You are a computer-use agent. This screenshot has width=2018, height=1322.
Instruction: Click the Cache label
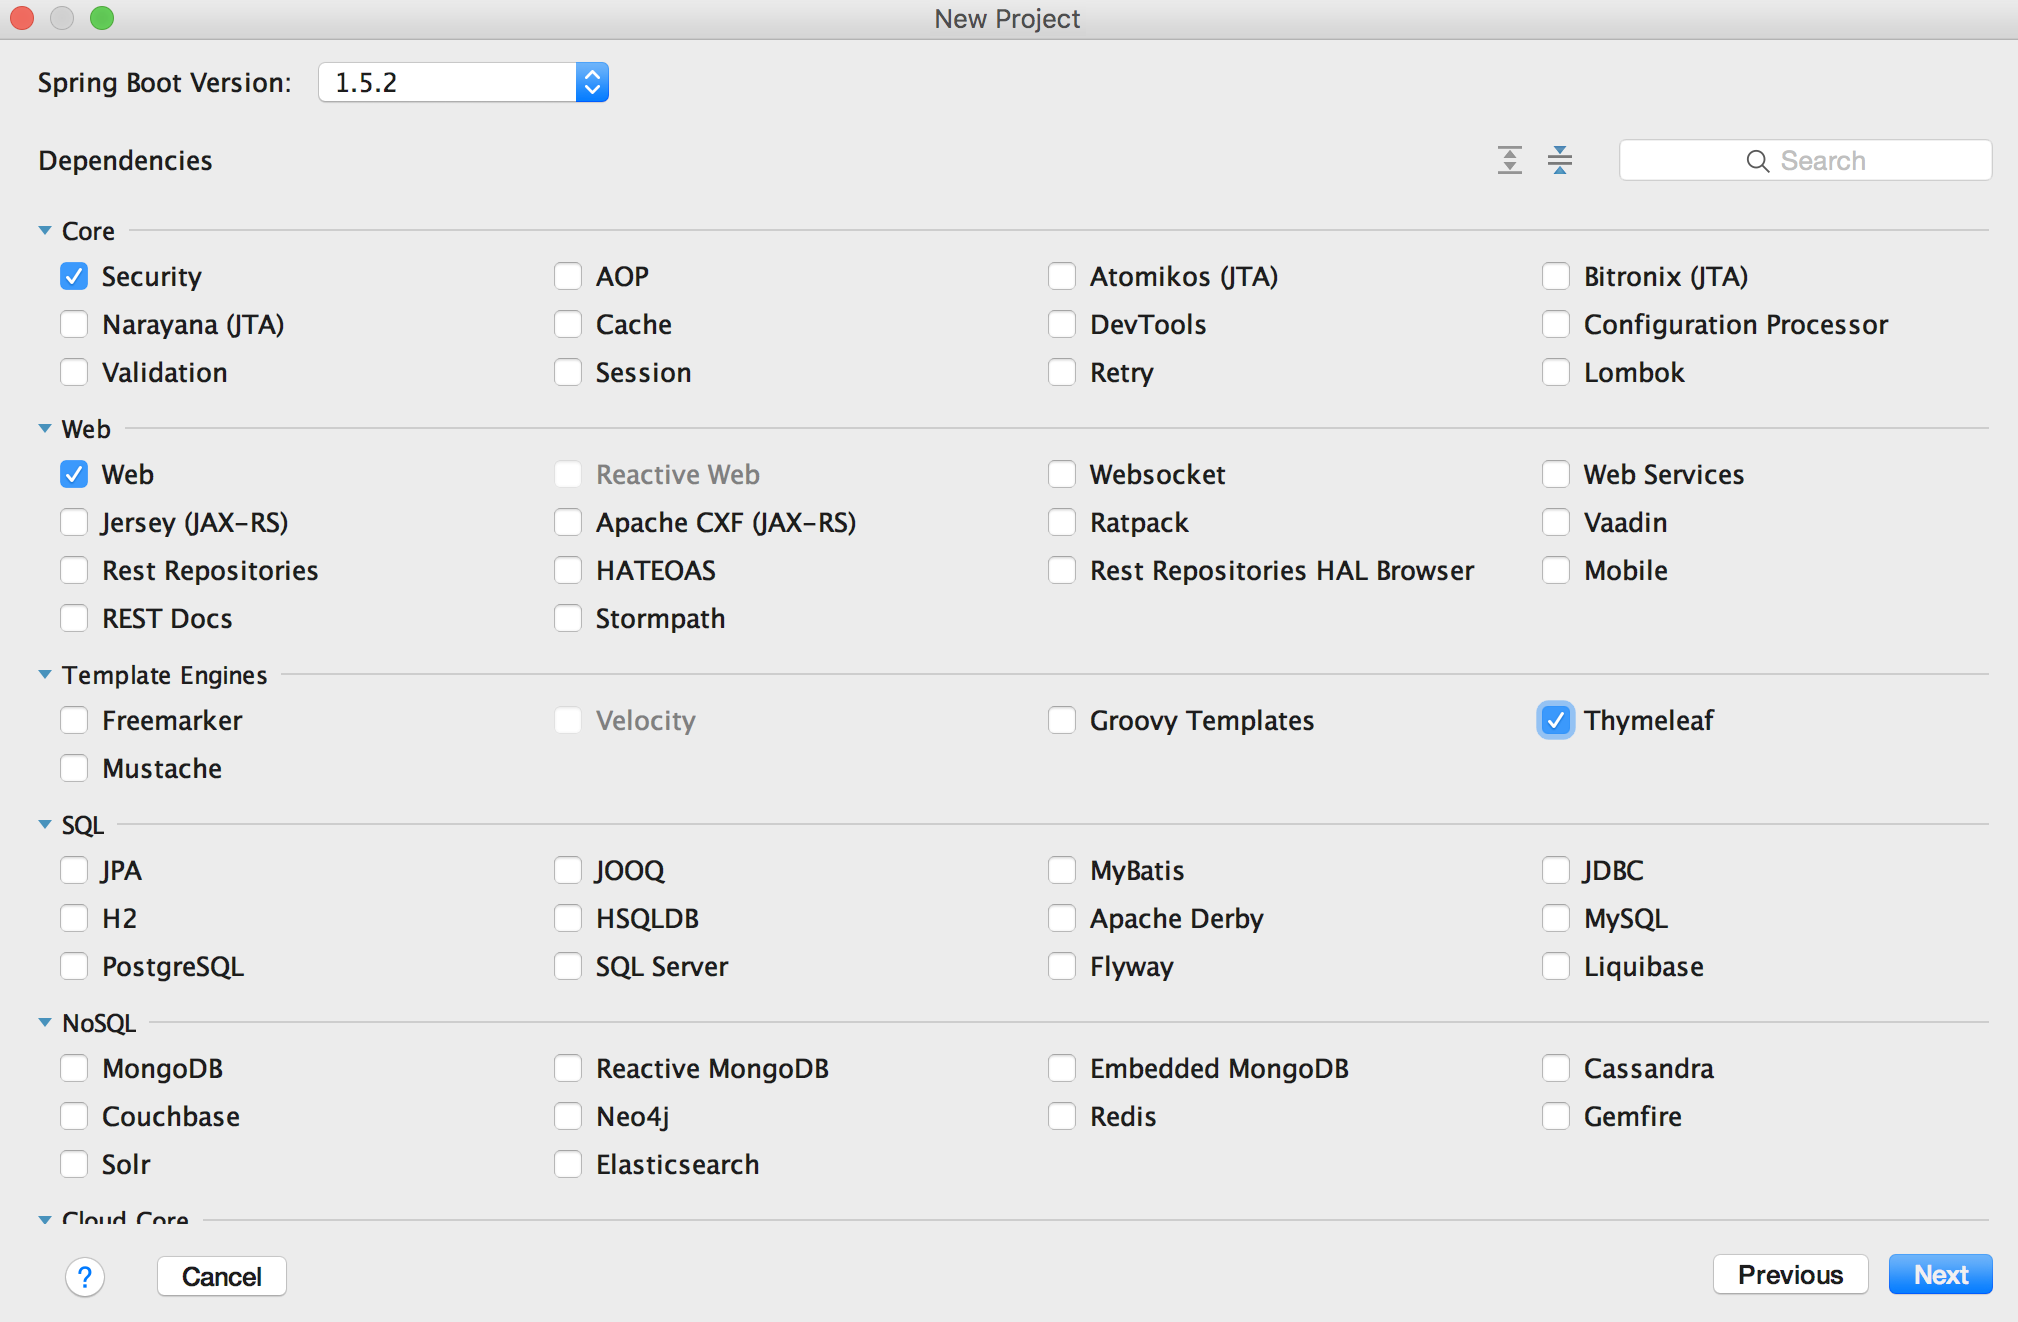pos(634,324)
